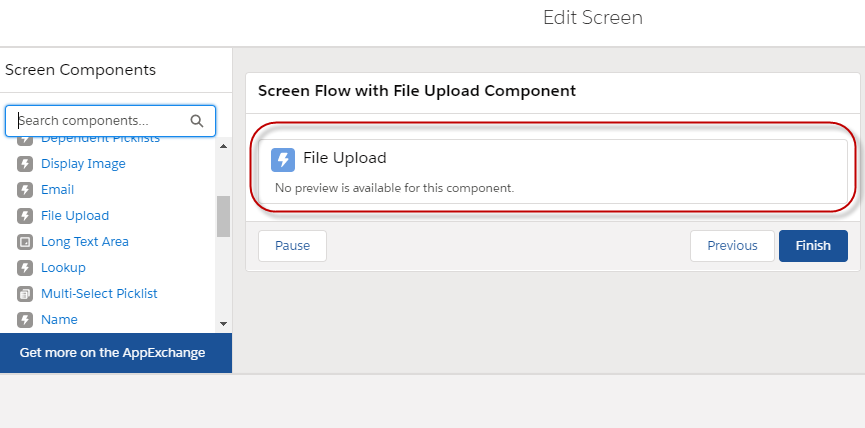The image size is (865, 428).
Task: Click the Display Image lightning icon
Action: click(25, 164)
